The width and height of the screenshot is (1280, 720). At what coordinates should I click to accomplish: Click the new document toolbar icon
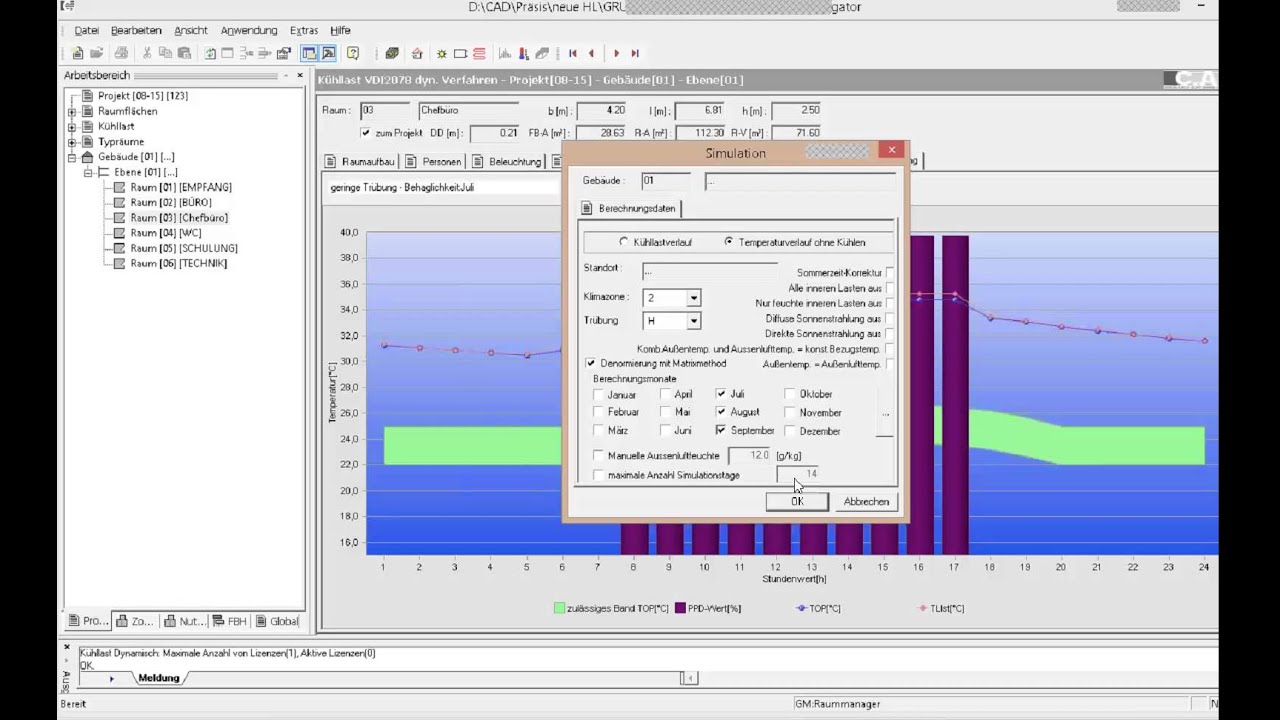coord(78,53)
